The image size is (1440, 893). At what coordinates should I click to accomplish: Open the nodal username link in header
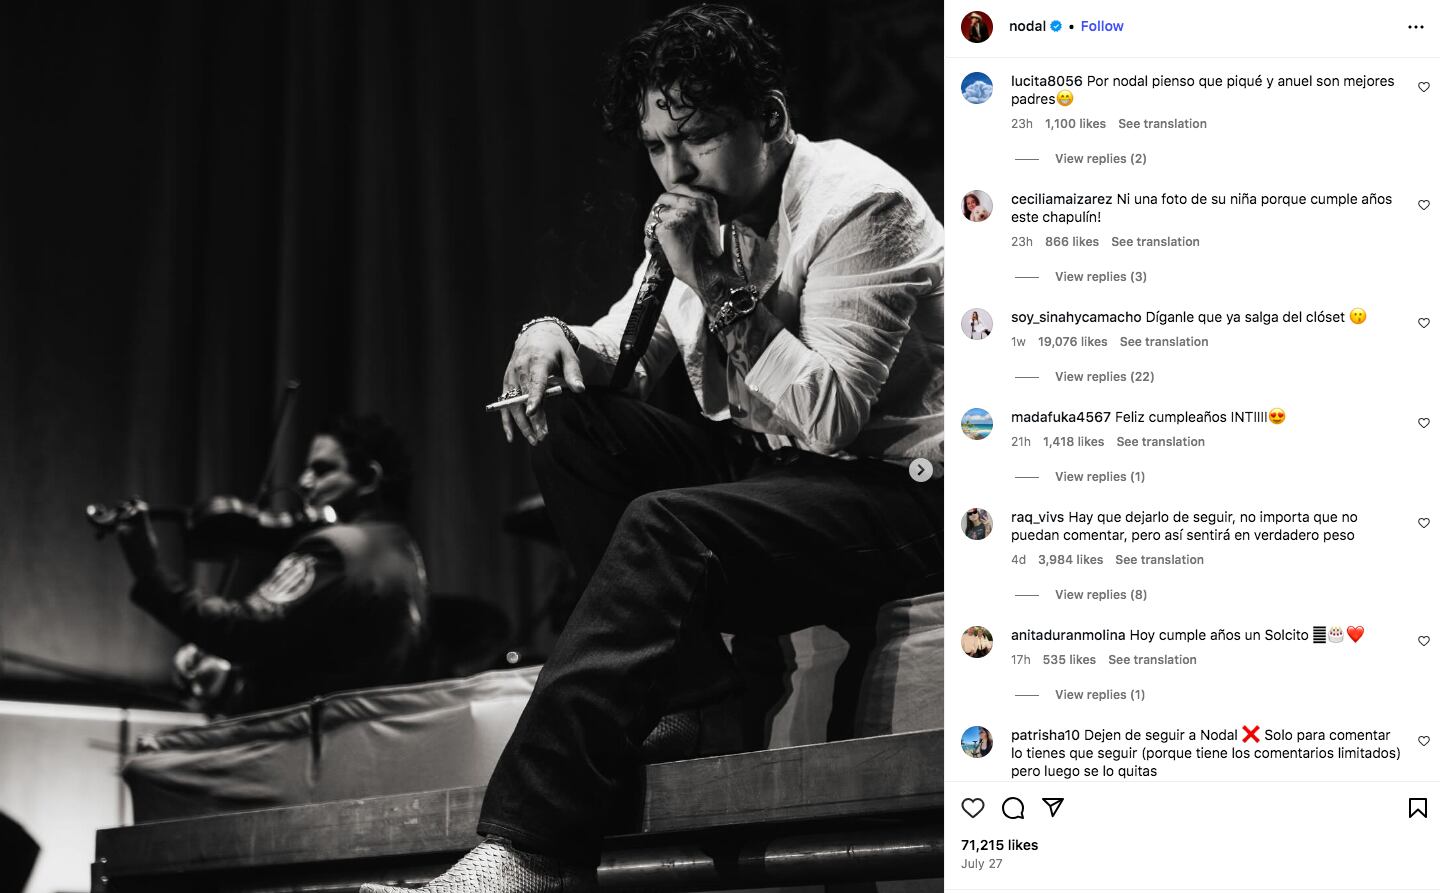(x=1027, y=26)
